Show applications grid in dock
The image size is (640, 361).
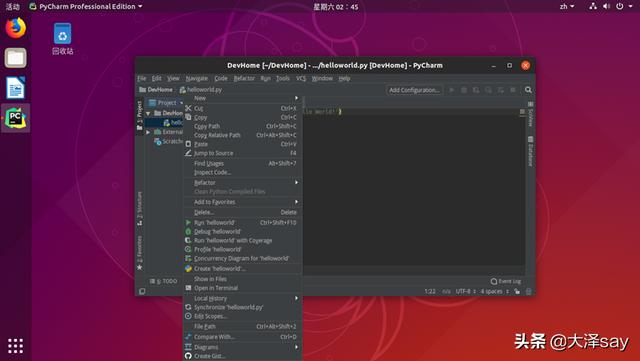point(16,345)
